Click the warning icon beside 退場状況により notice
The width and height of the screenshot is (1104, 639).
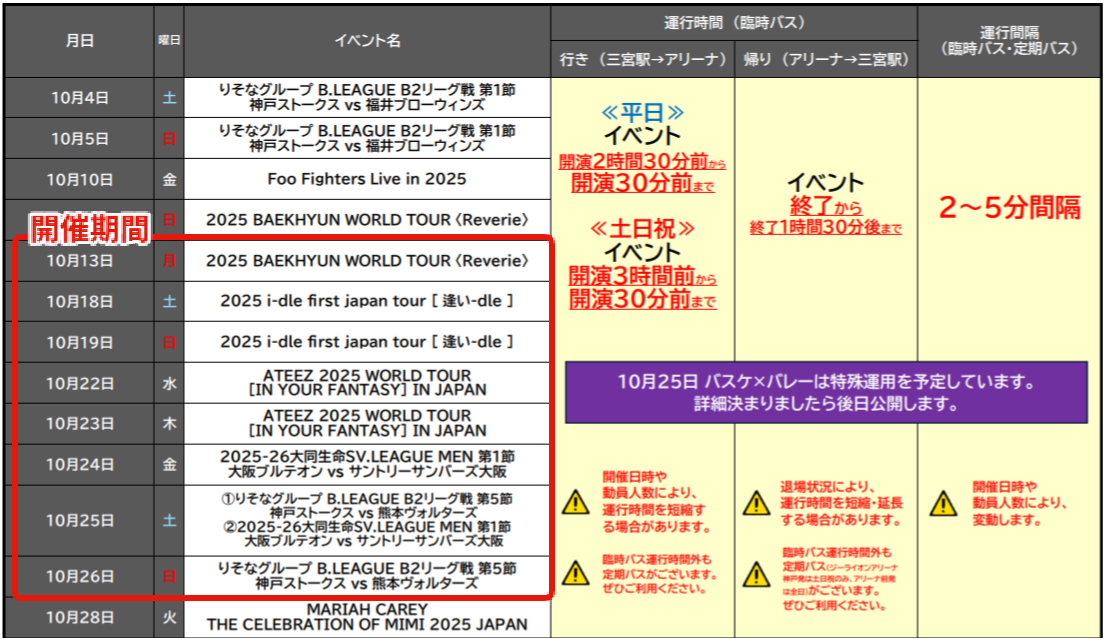click(x=757, y=504)
